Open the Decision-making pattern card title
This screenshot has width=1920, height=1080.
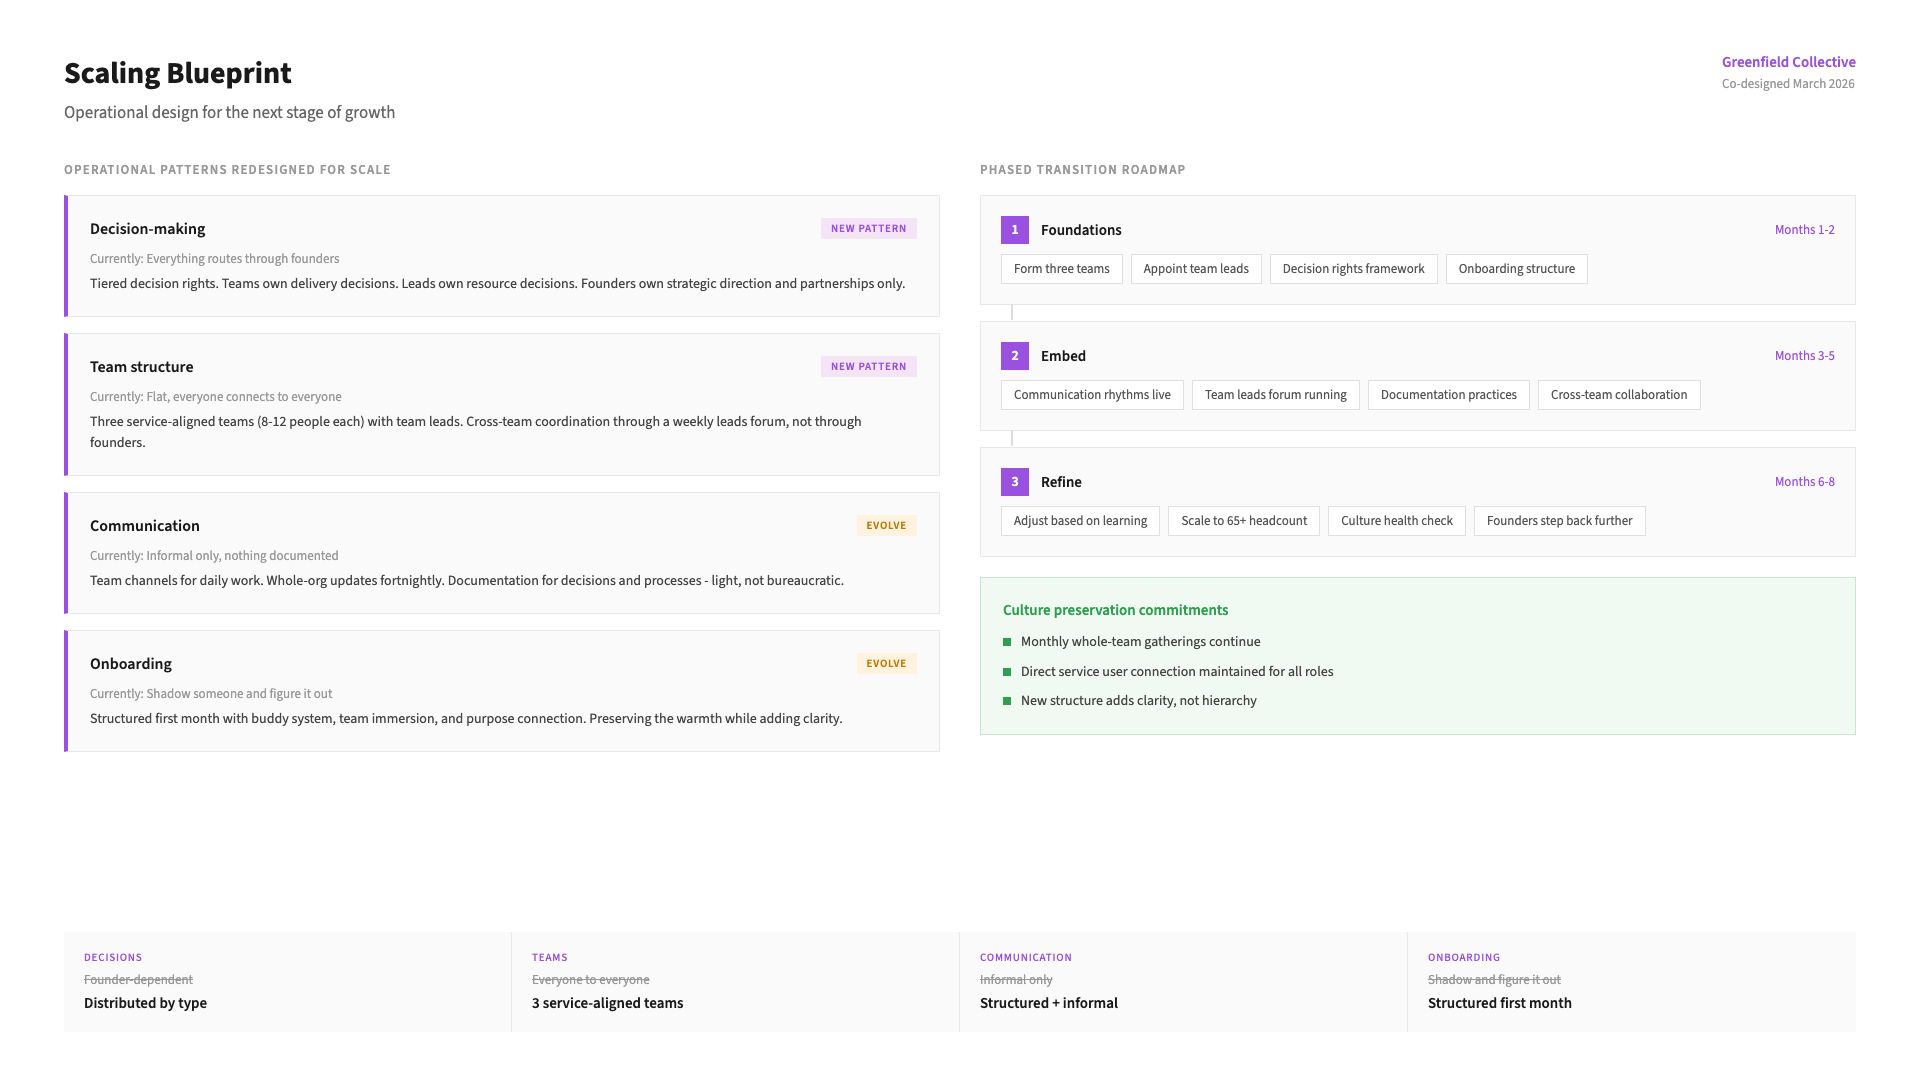[x=147, y=229]
